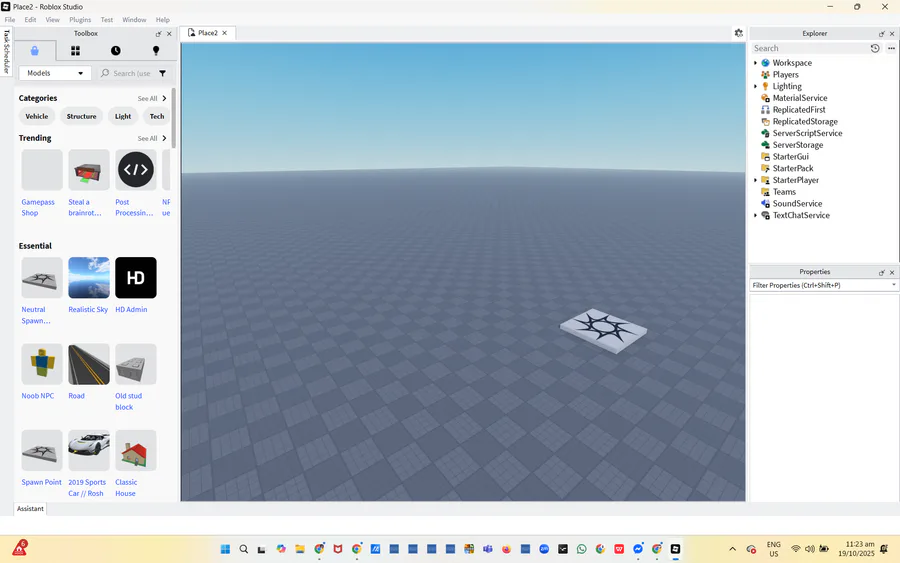Viewport: 900px width, 563px height.
Task: Open the View menu
Action: pos(52,20)
